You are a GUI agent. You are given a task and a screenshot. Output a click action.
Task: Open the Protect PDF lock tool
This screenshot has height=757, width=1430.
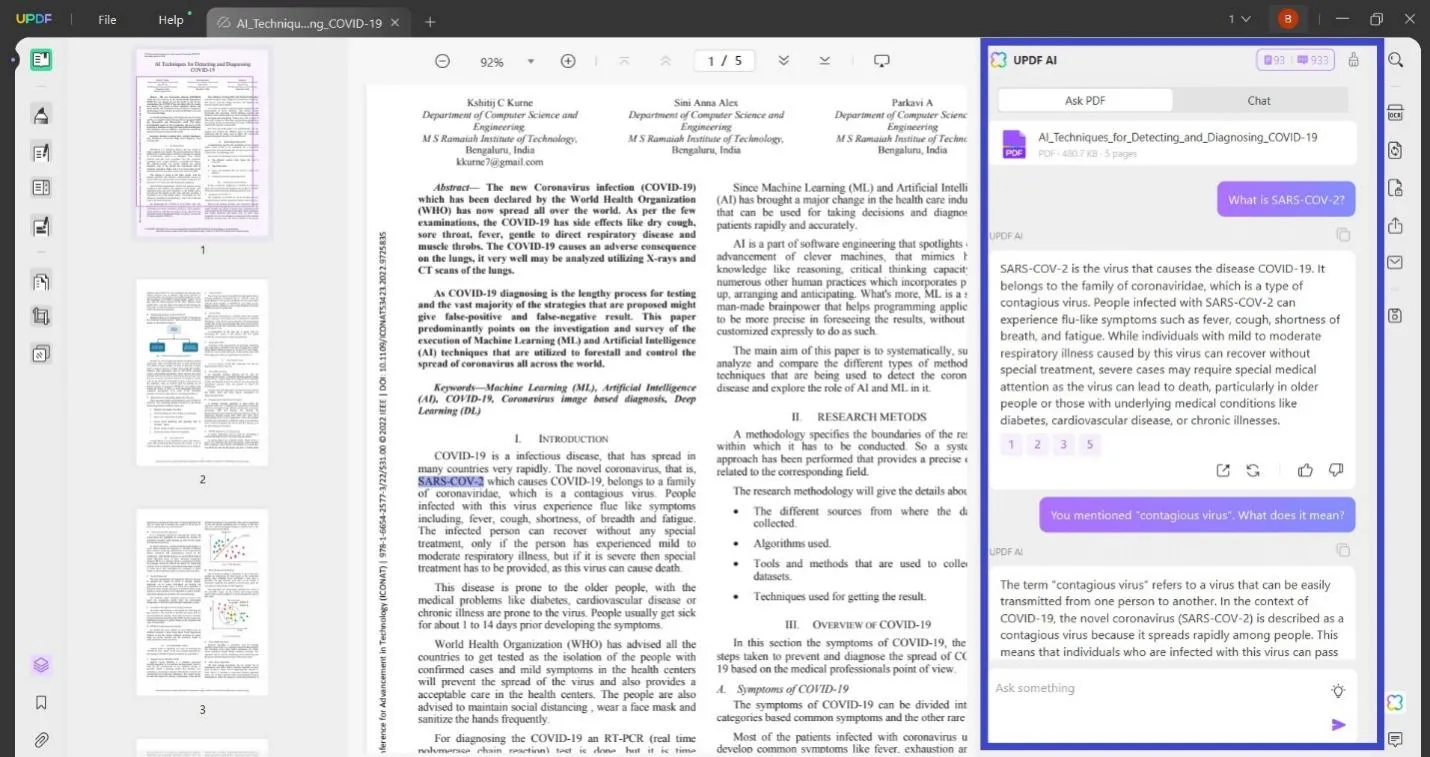[x=1396, y=188]
